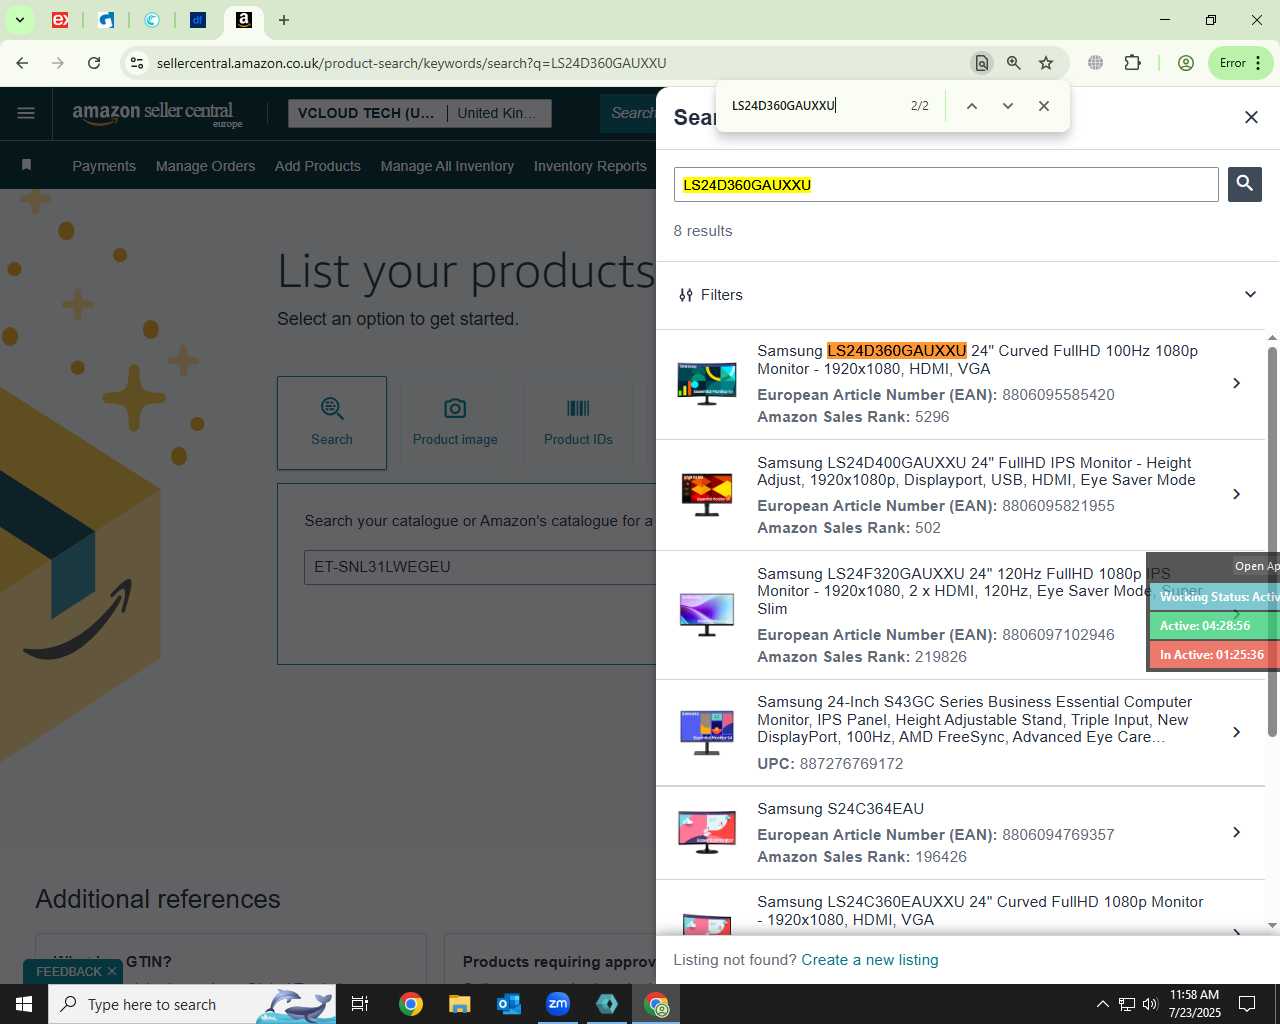View site information icon in address bar
The height and width of the screenshot is (1024, 1280).
coord(137,63)
